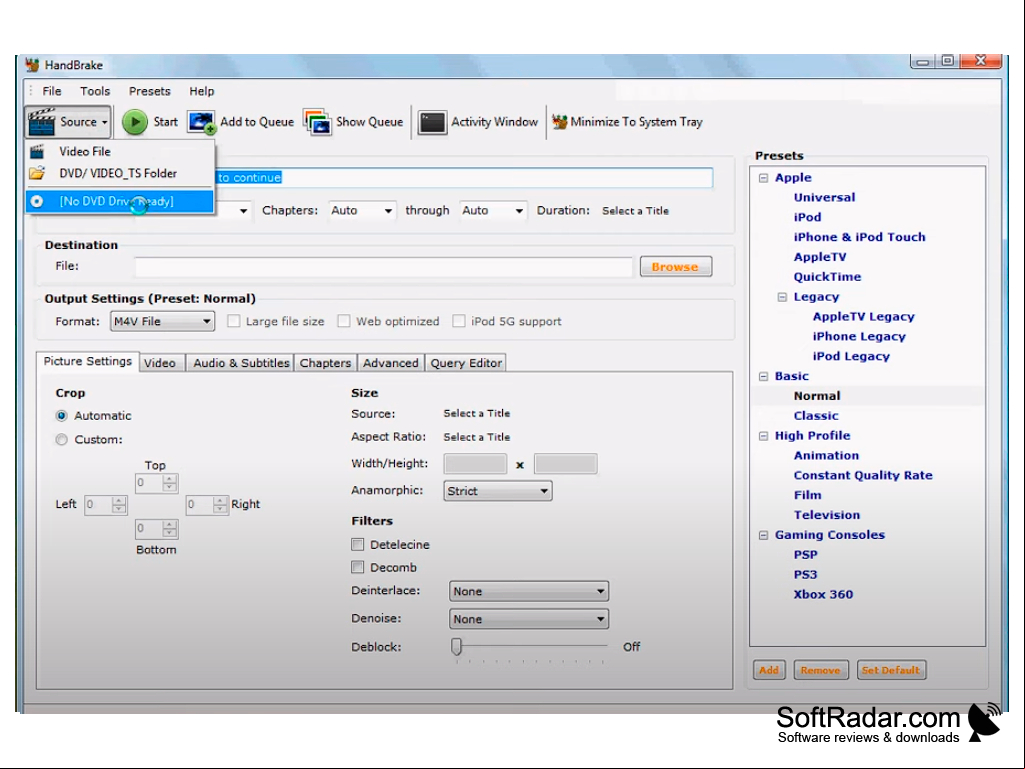Screen dimensions: 1025x769
Task: Switch to the Video tab
Action: point(160,363)
